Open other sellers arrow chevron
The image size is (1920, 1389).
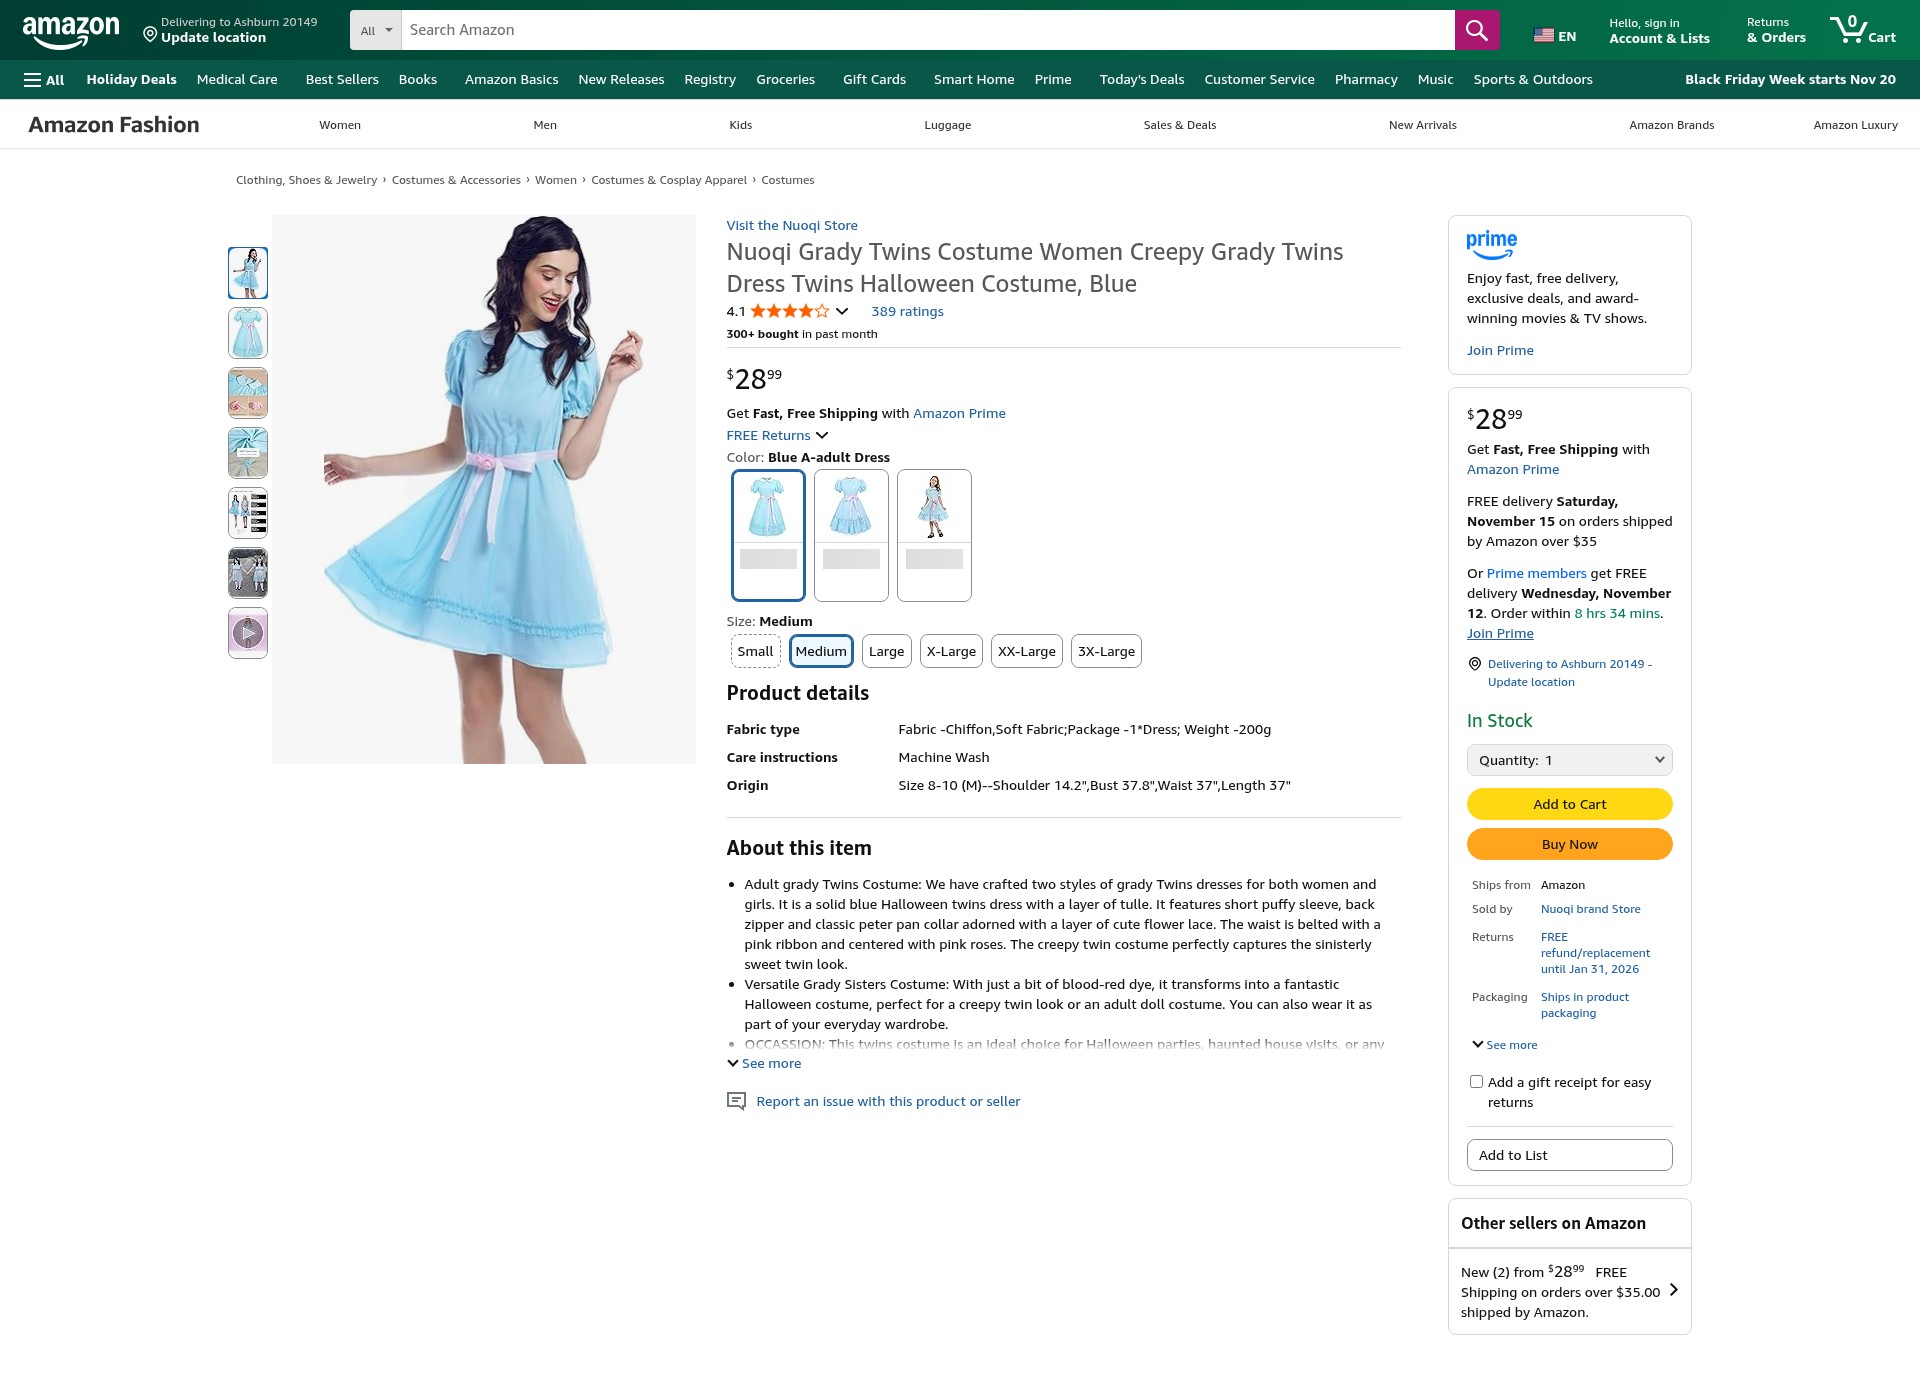point(1674,1290)
